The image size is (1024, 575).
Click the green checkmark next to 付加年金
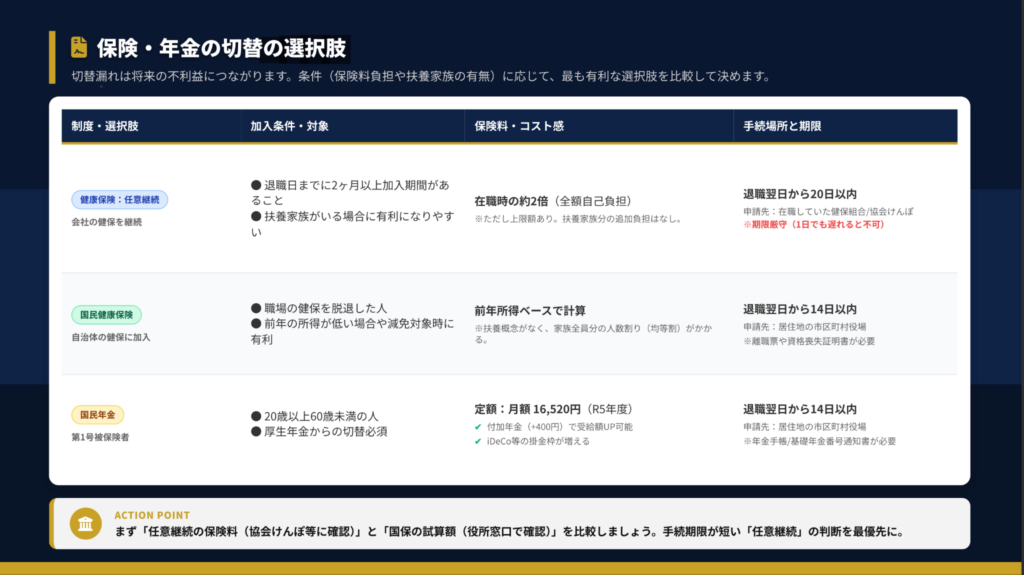coord(478,427)
